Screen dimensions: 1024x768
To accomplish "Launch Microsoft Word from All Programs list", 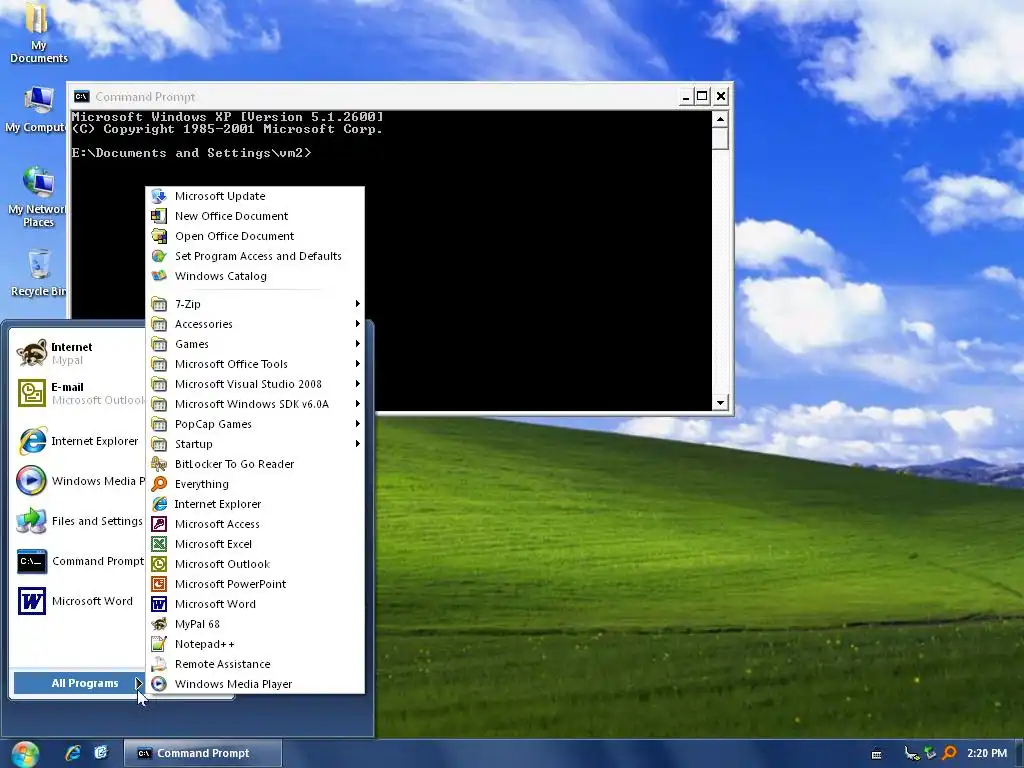I will pos(255,604).
